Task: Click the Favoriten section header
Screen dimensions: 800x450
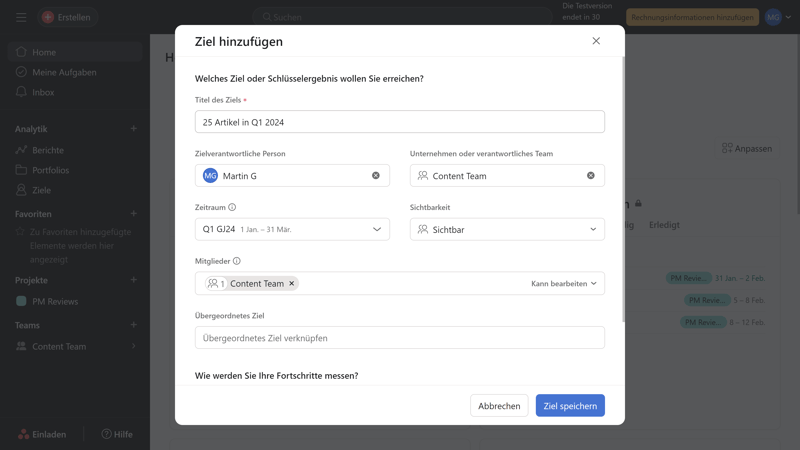Action: [33, 214]
